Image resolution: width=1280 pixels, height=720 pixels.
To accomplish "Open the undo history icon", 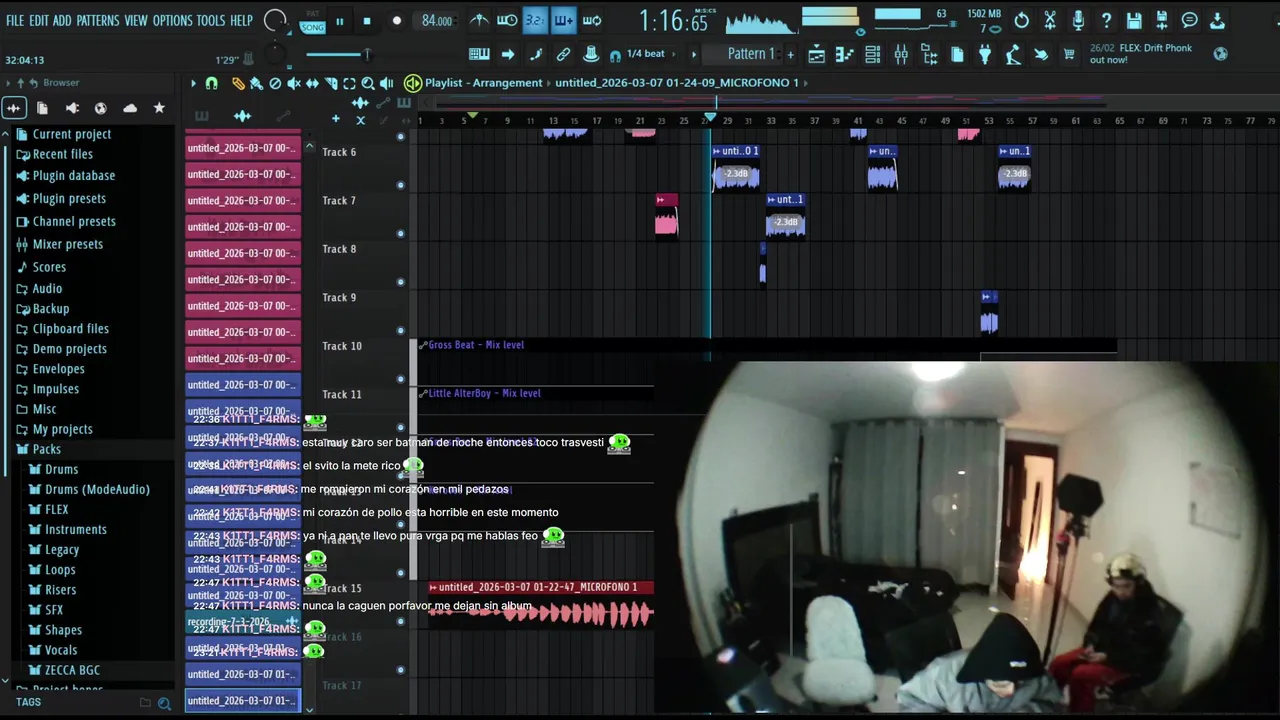I will (1022, 20).
